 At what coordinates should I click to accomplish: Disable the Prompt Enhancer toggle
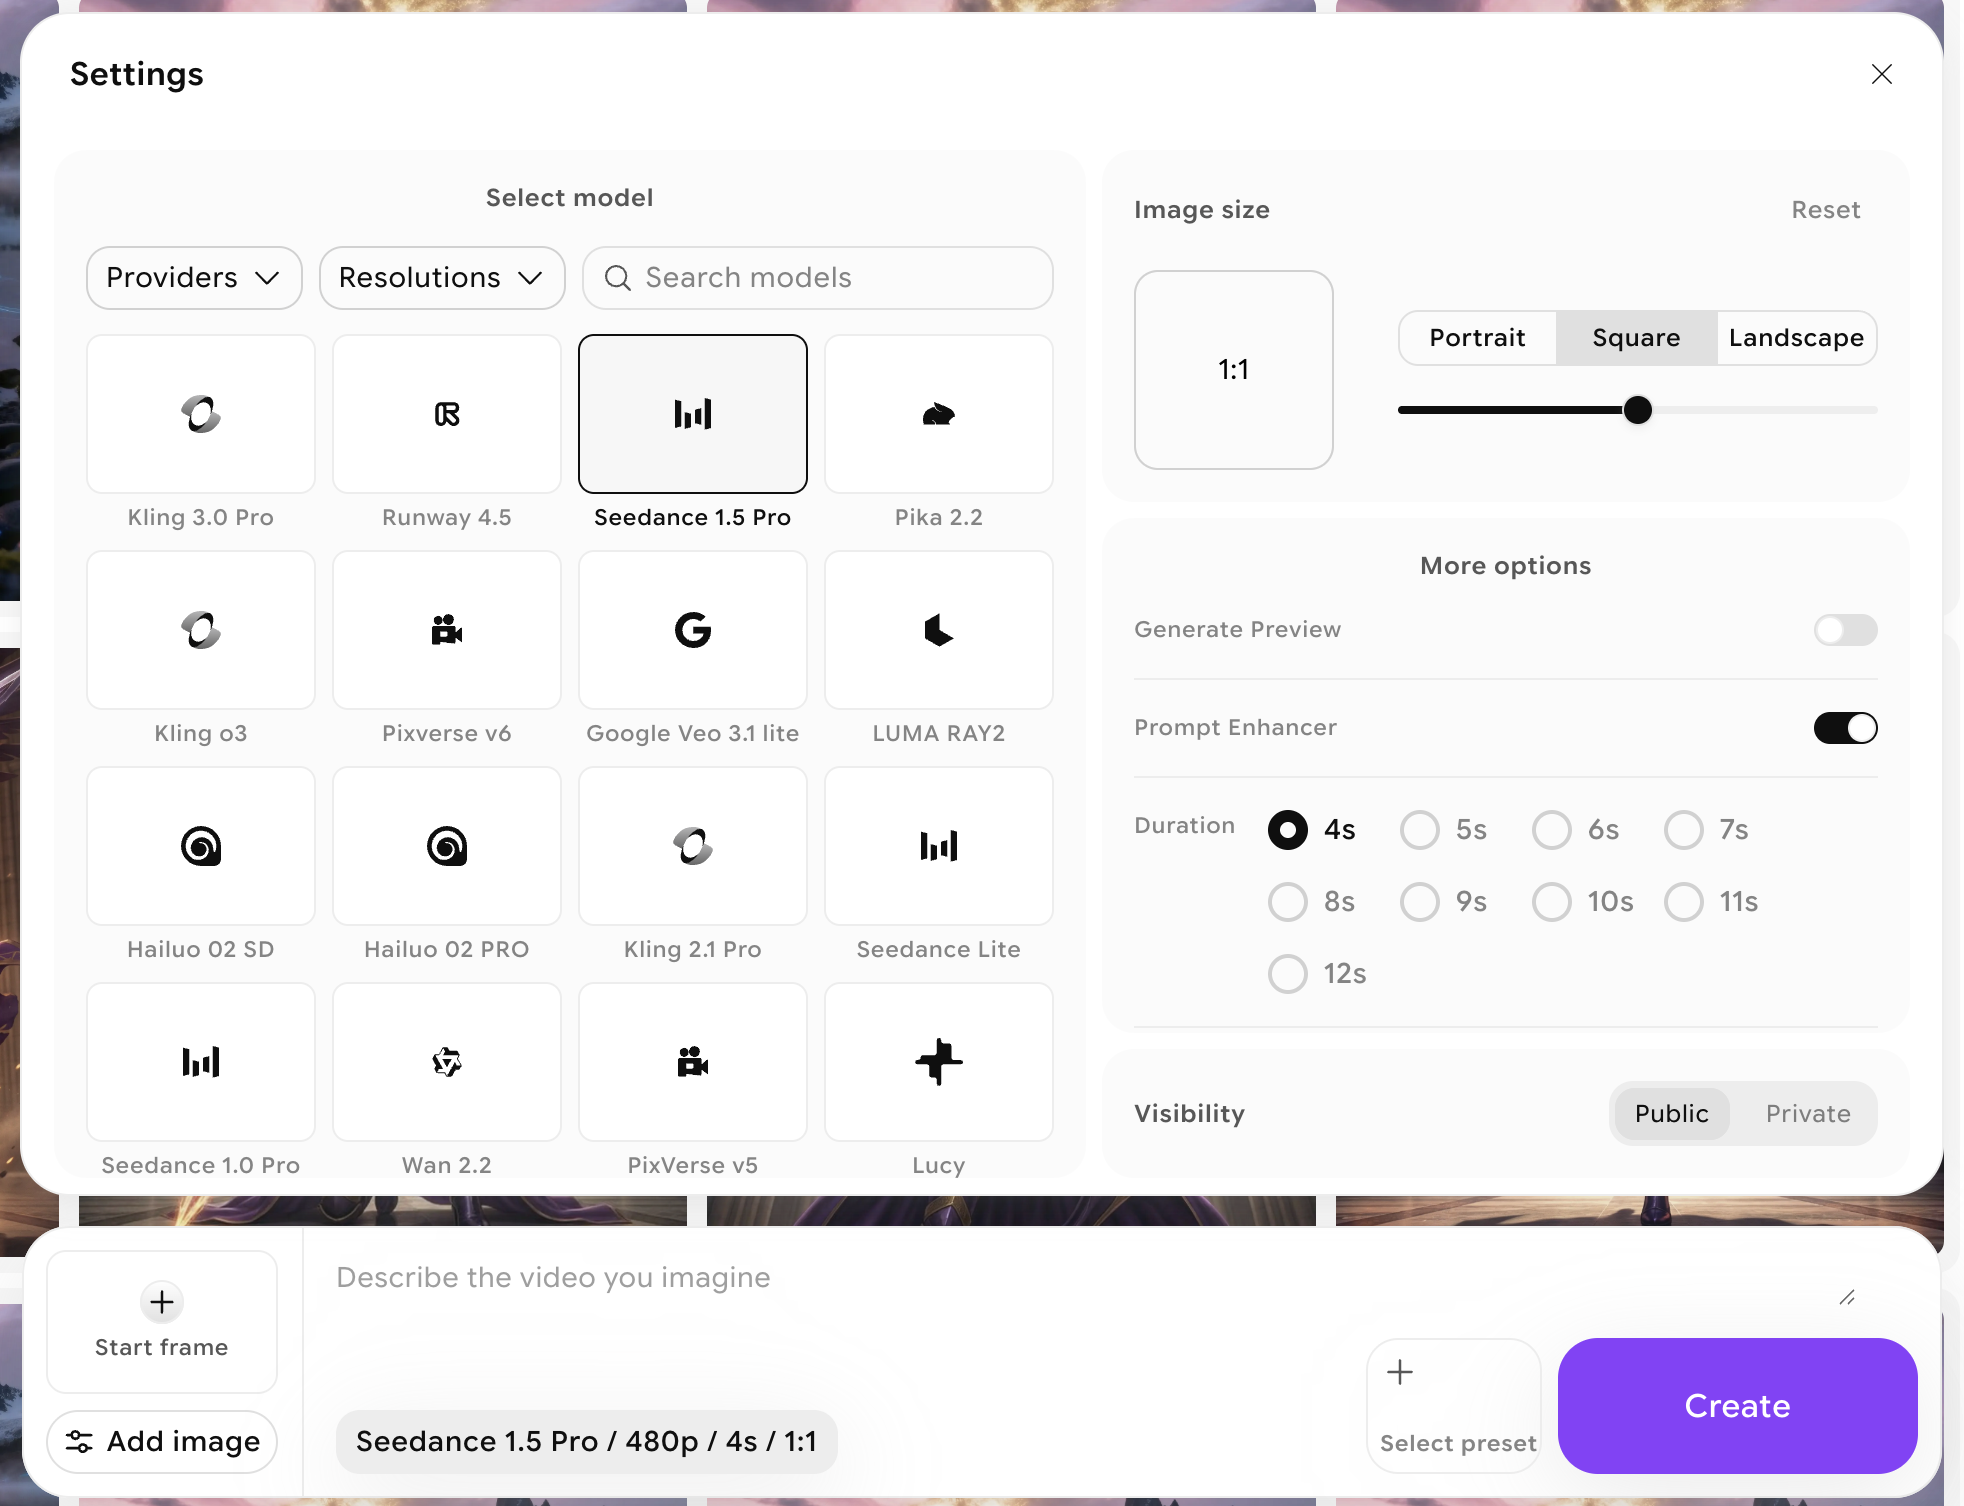pos(1844,728)
